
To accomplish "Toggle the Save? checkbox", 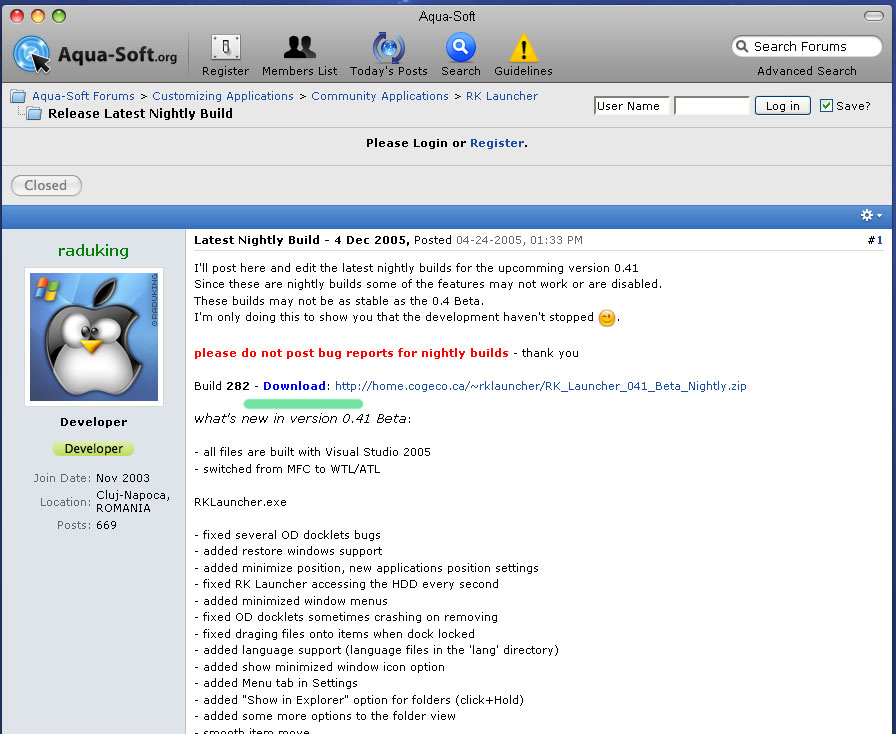I will [x=826, y=105].
